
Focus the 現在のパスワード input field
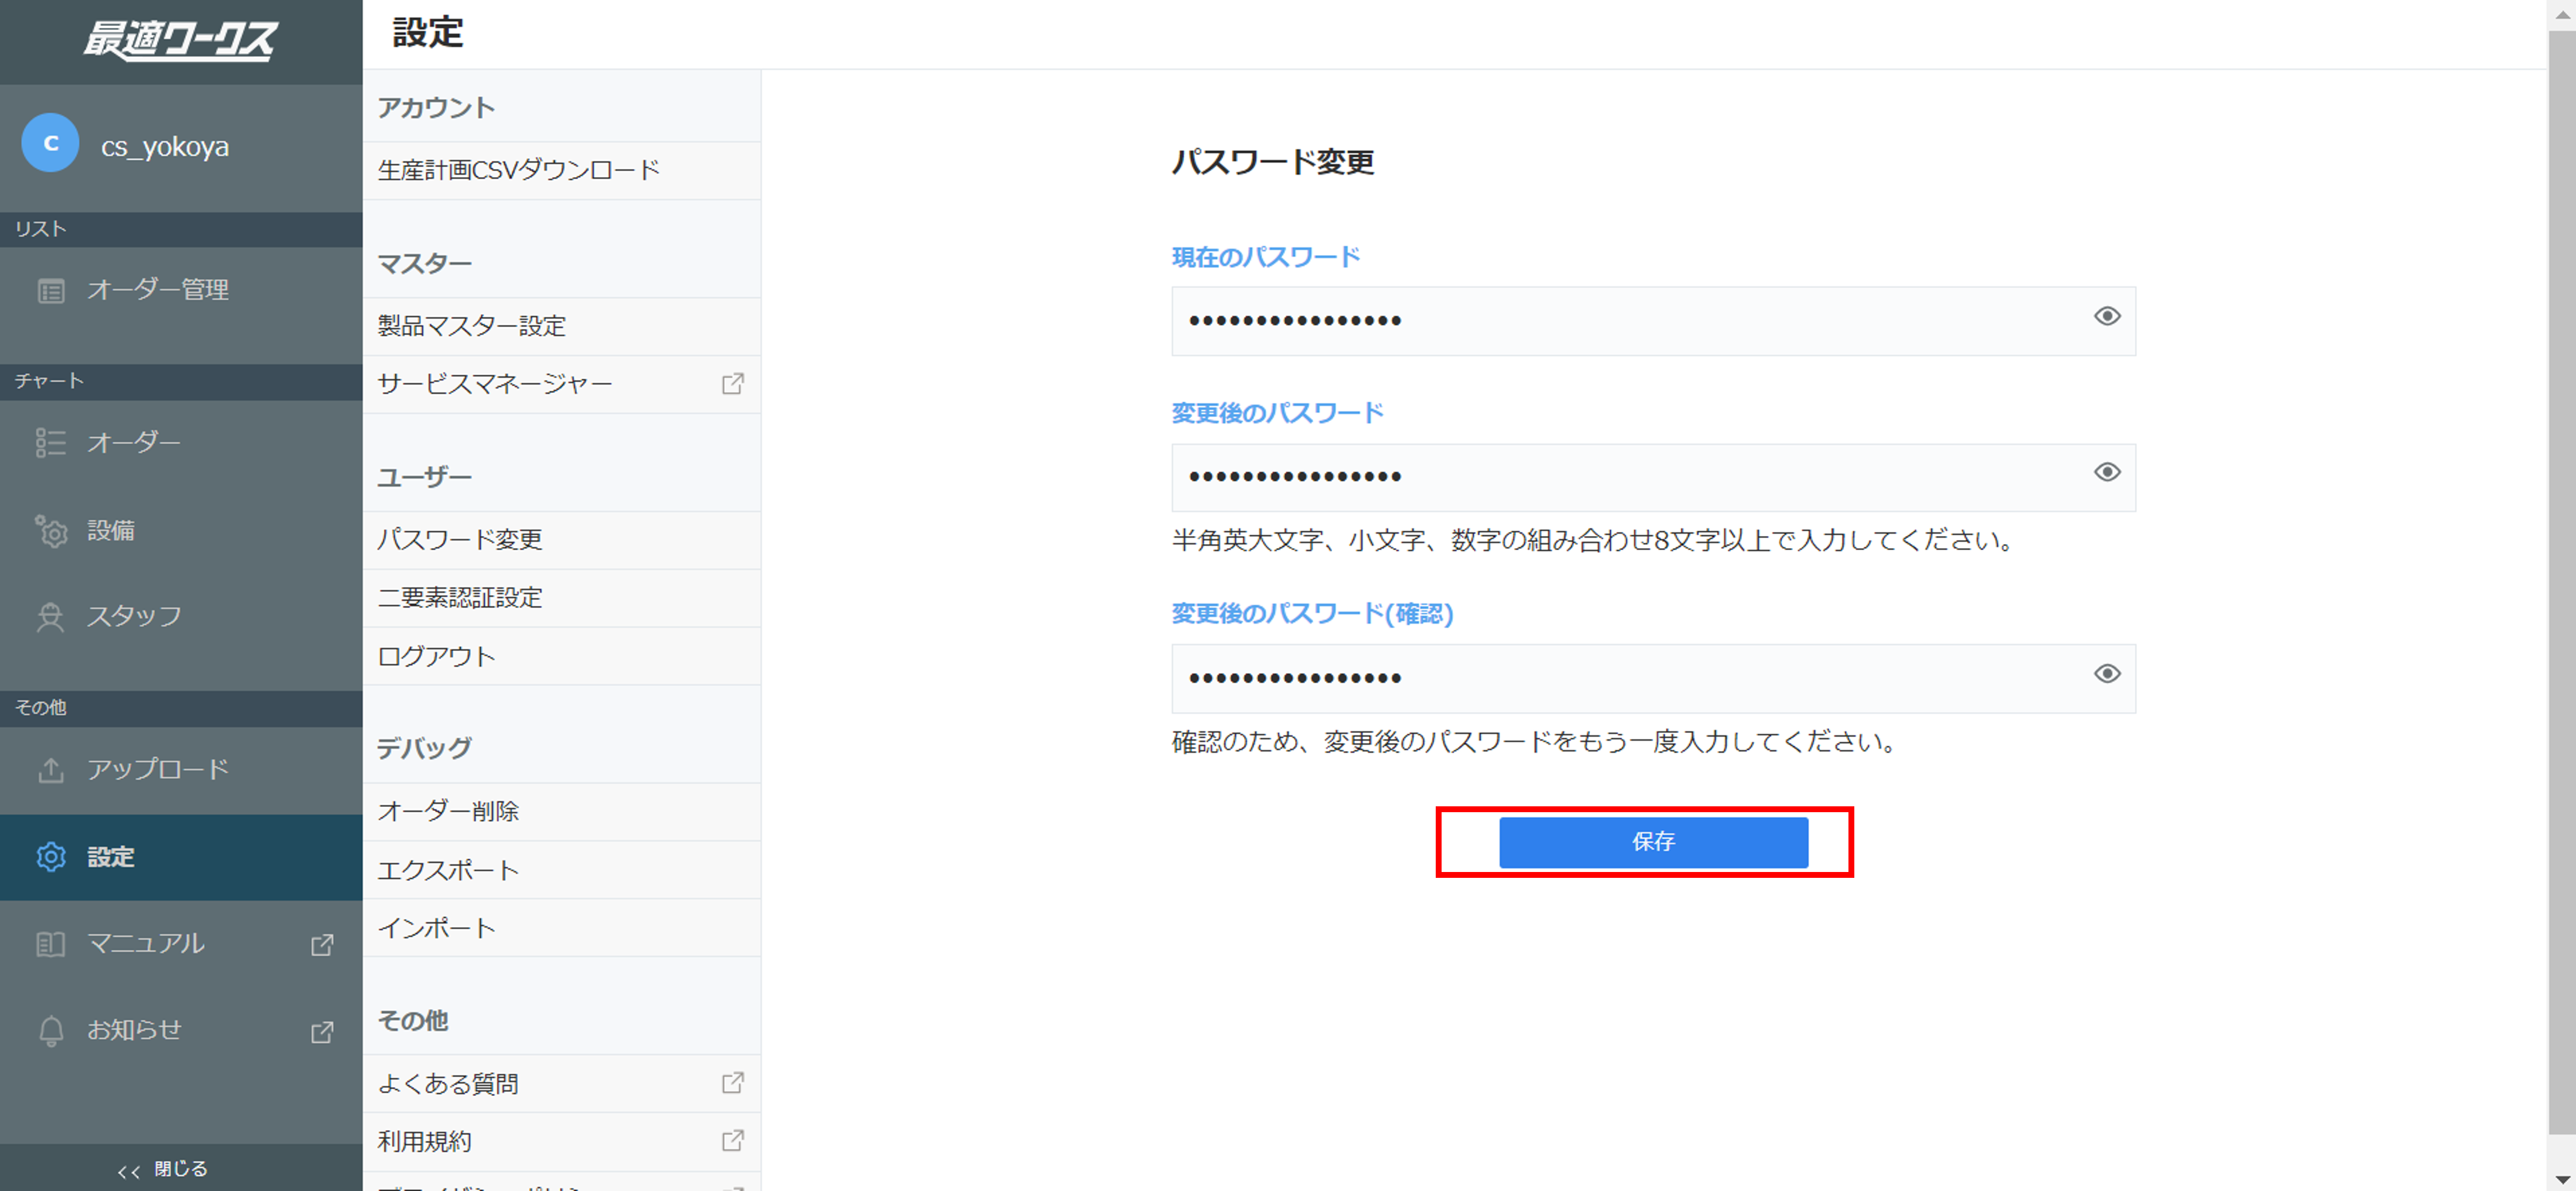1653,321
